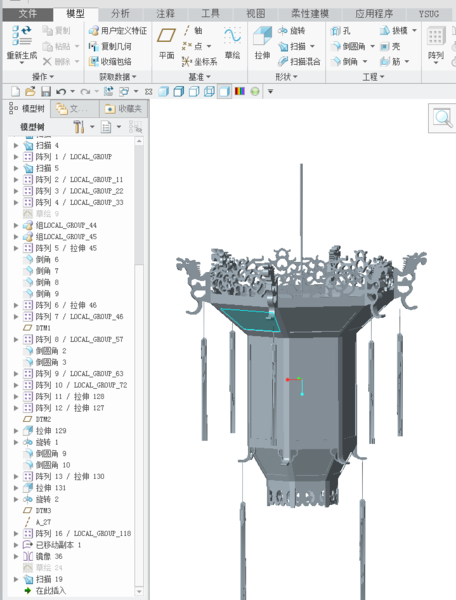The width and height of the screenshot is (456, 600).
Task: Click the rainbow color display icon
Action: (240, 91)
